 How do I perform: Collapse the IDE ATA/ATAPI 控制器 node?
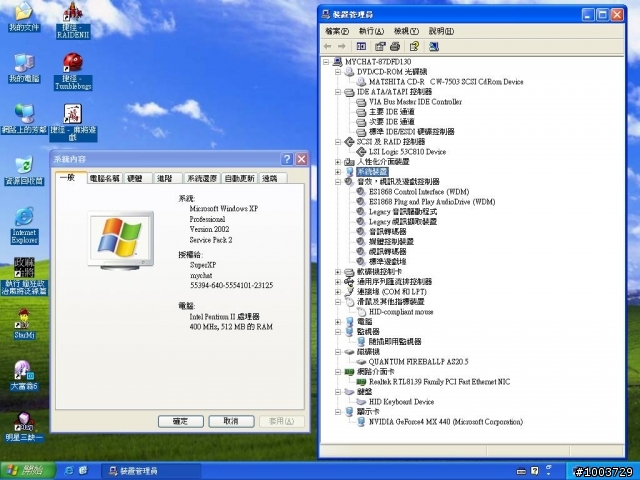point(338,92)
